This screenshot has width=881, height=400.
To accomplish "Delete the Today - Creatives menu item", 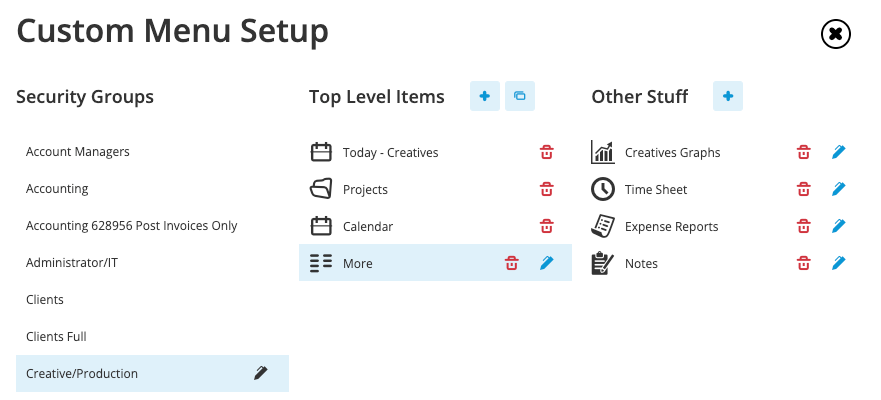I will 547,152.
